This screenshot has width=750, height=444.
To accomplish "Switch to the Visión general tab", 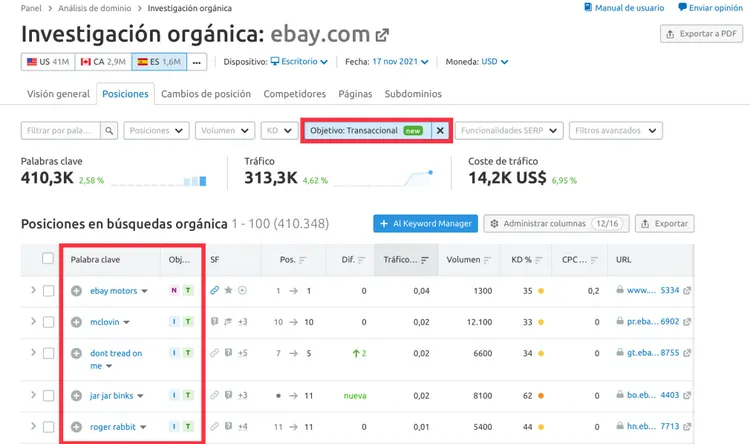I will click(58, 94).
